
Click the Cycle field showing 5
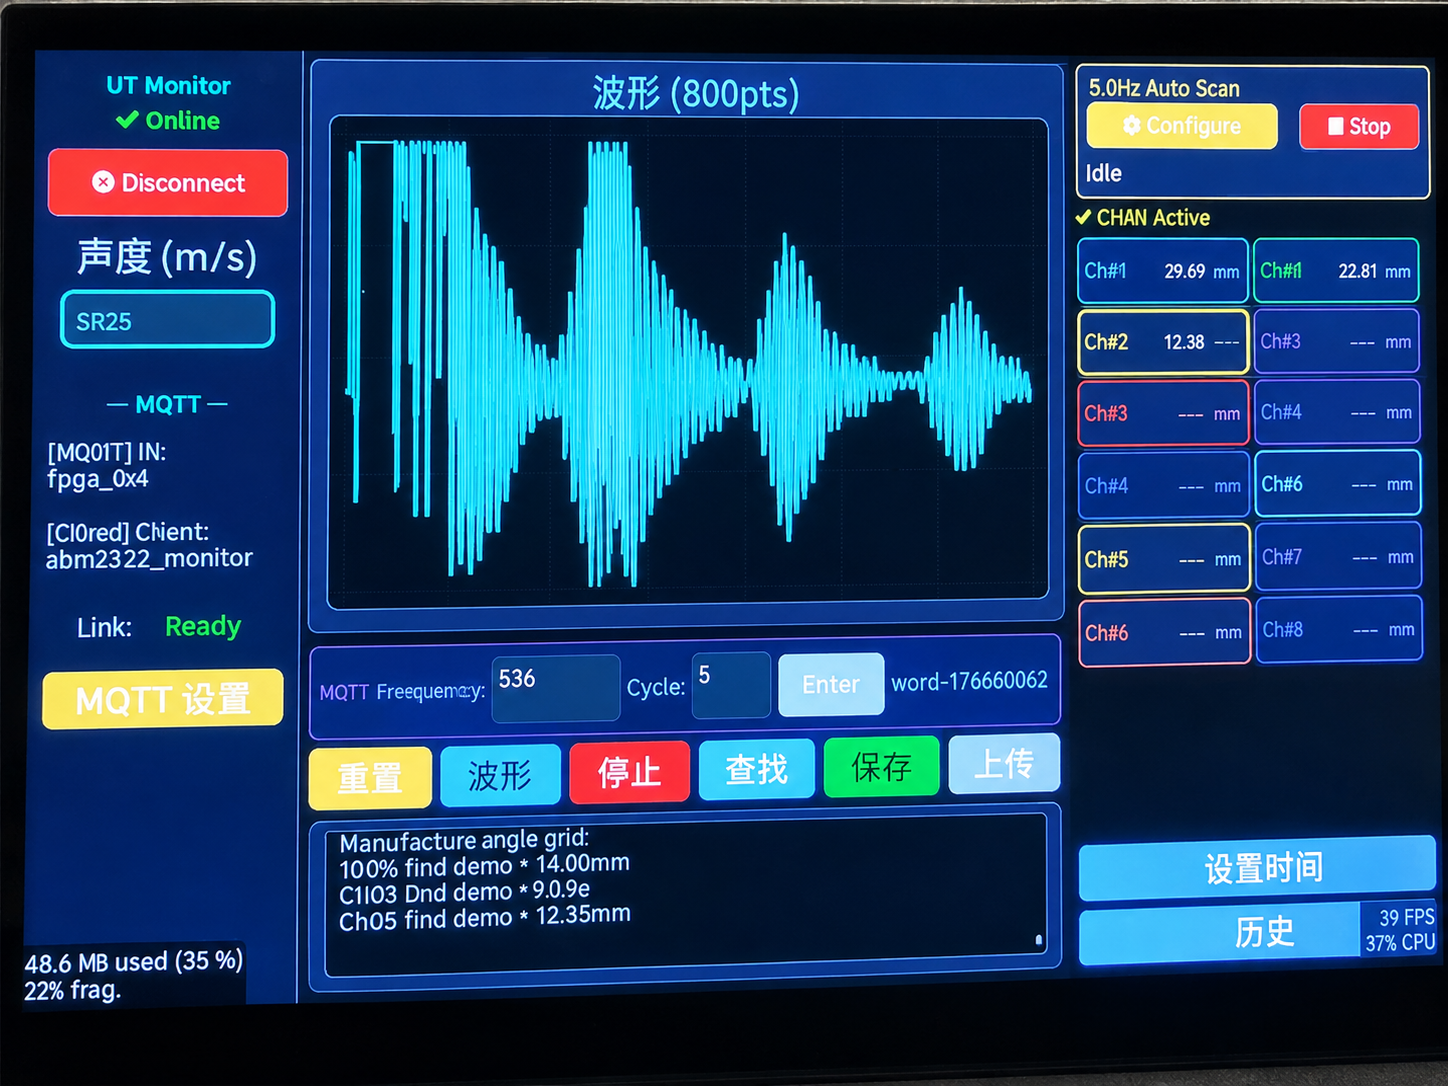coord(731,685)
